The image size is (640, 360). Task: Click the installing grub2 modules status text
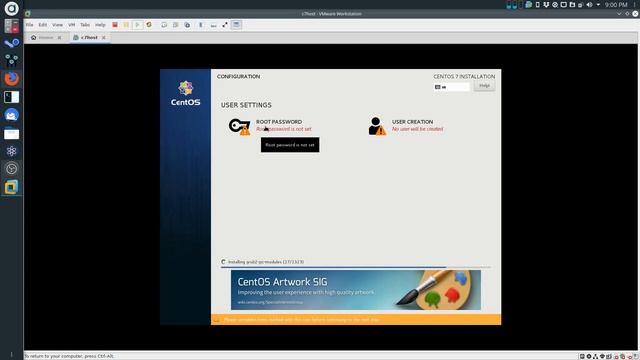[x=266, y=262]
